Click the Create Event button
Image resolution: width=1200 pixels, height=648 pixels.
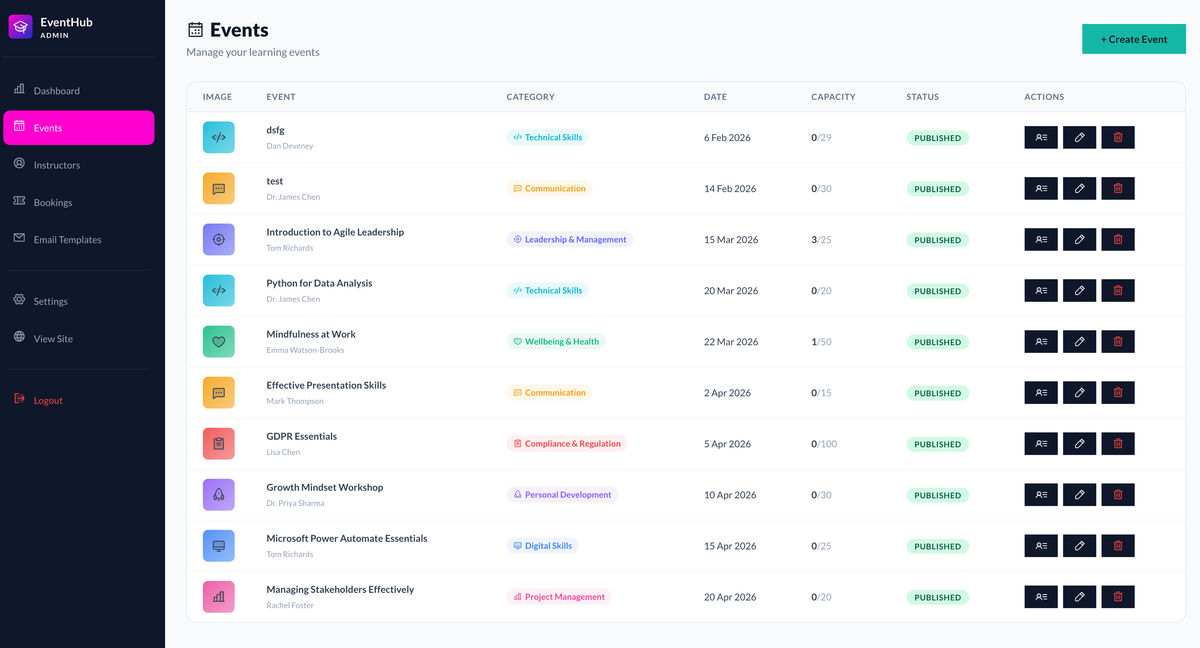tap(1134, 39)
